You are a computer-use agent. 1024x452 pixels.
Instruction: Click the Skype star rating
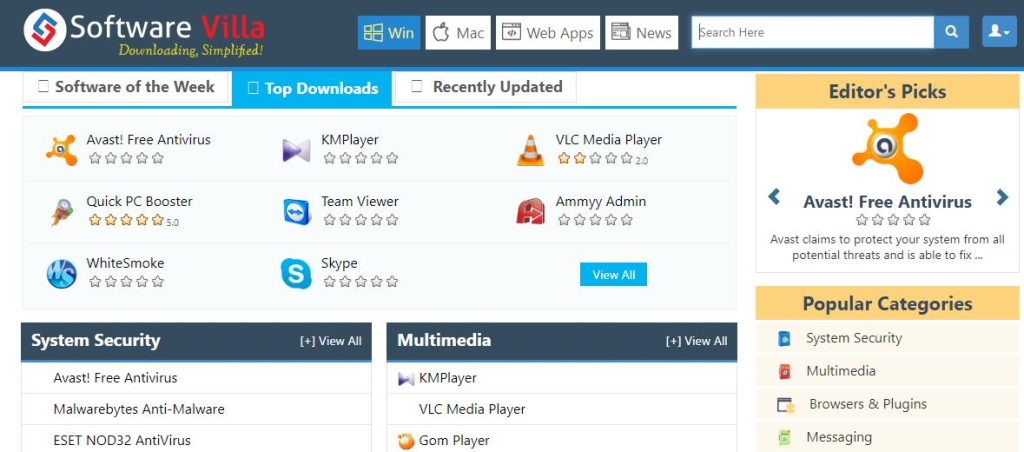(360, 282)
